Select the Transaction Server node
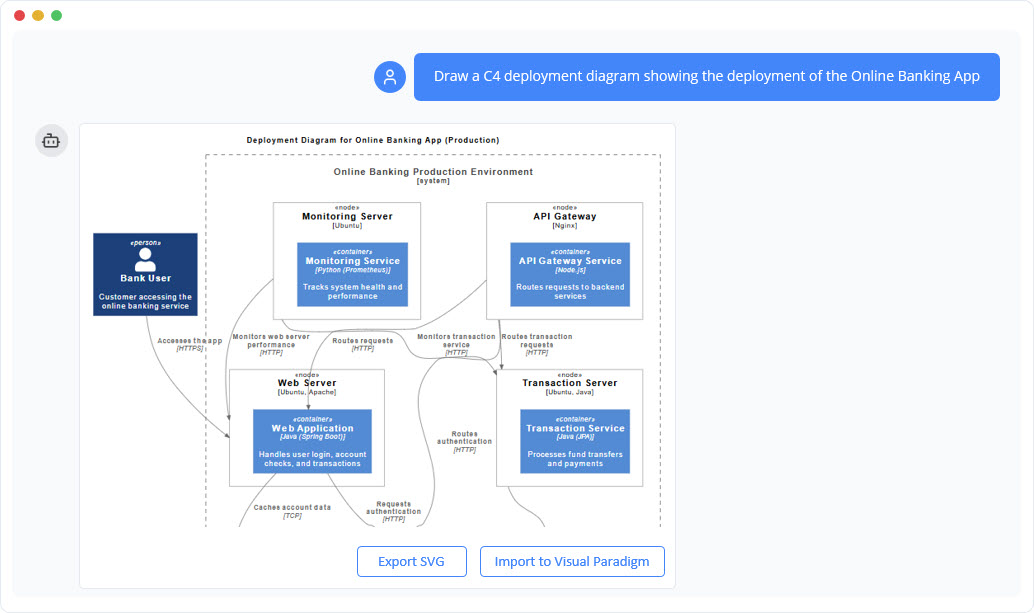1034x613 pixels. tap(570, 383)
